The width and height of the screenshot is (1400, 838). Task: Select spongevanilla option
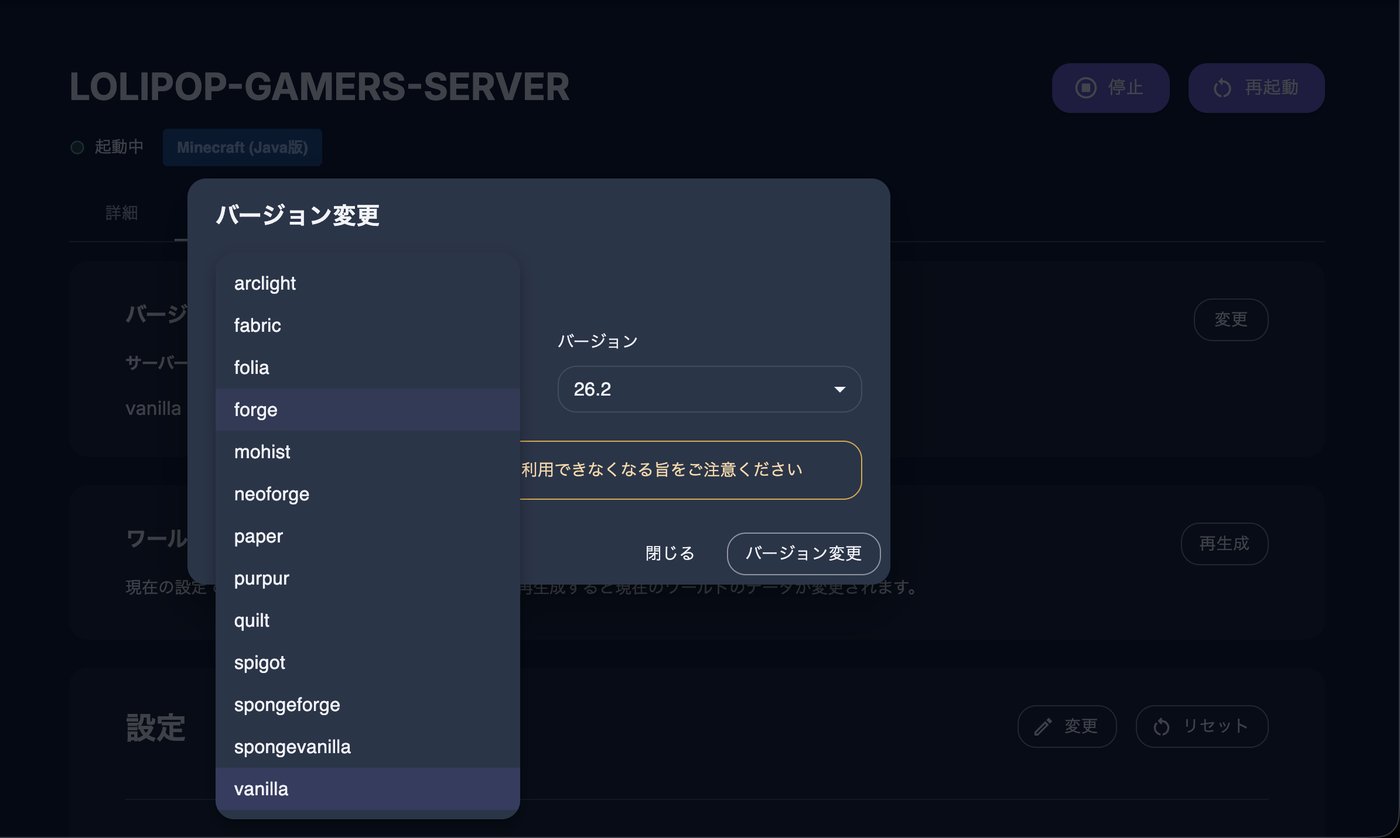click(367, 746)
